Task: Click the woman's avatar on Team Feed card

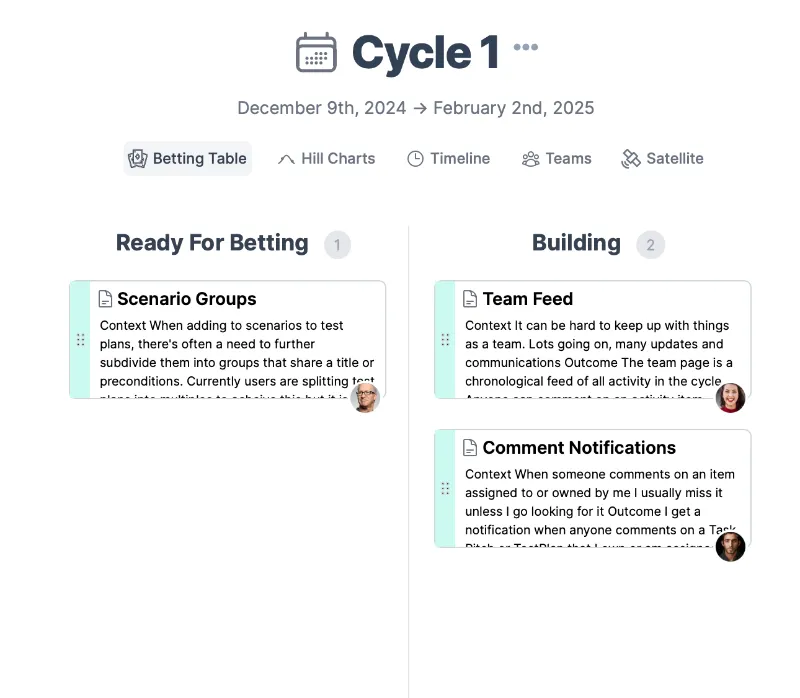Action: (730, 398)
